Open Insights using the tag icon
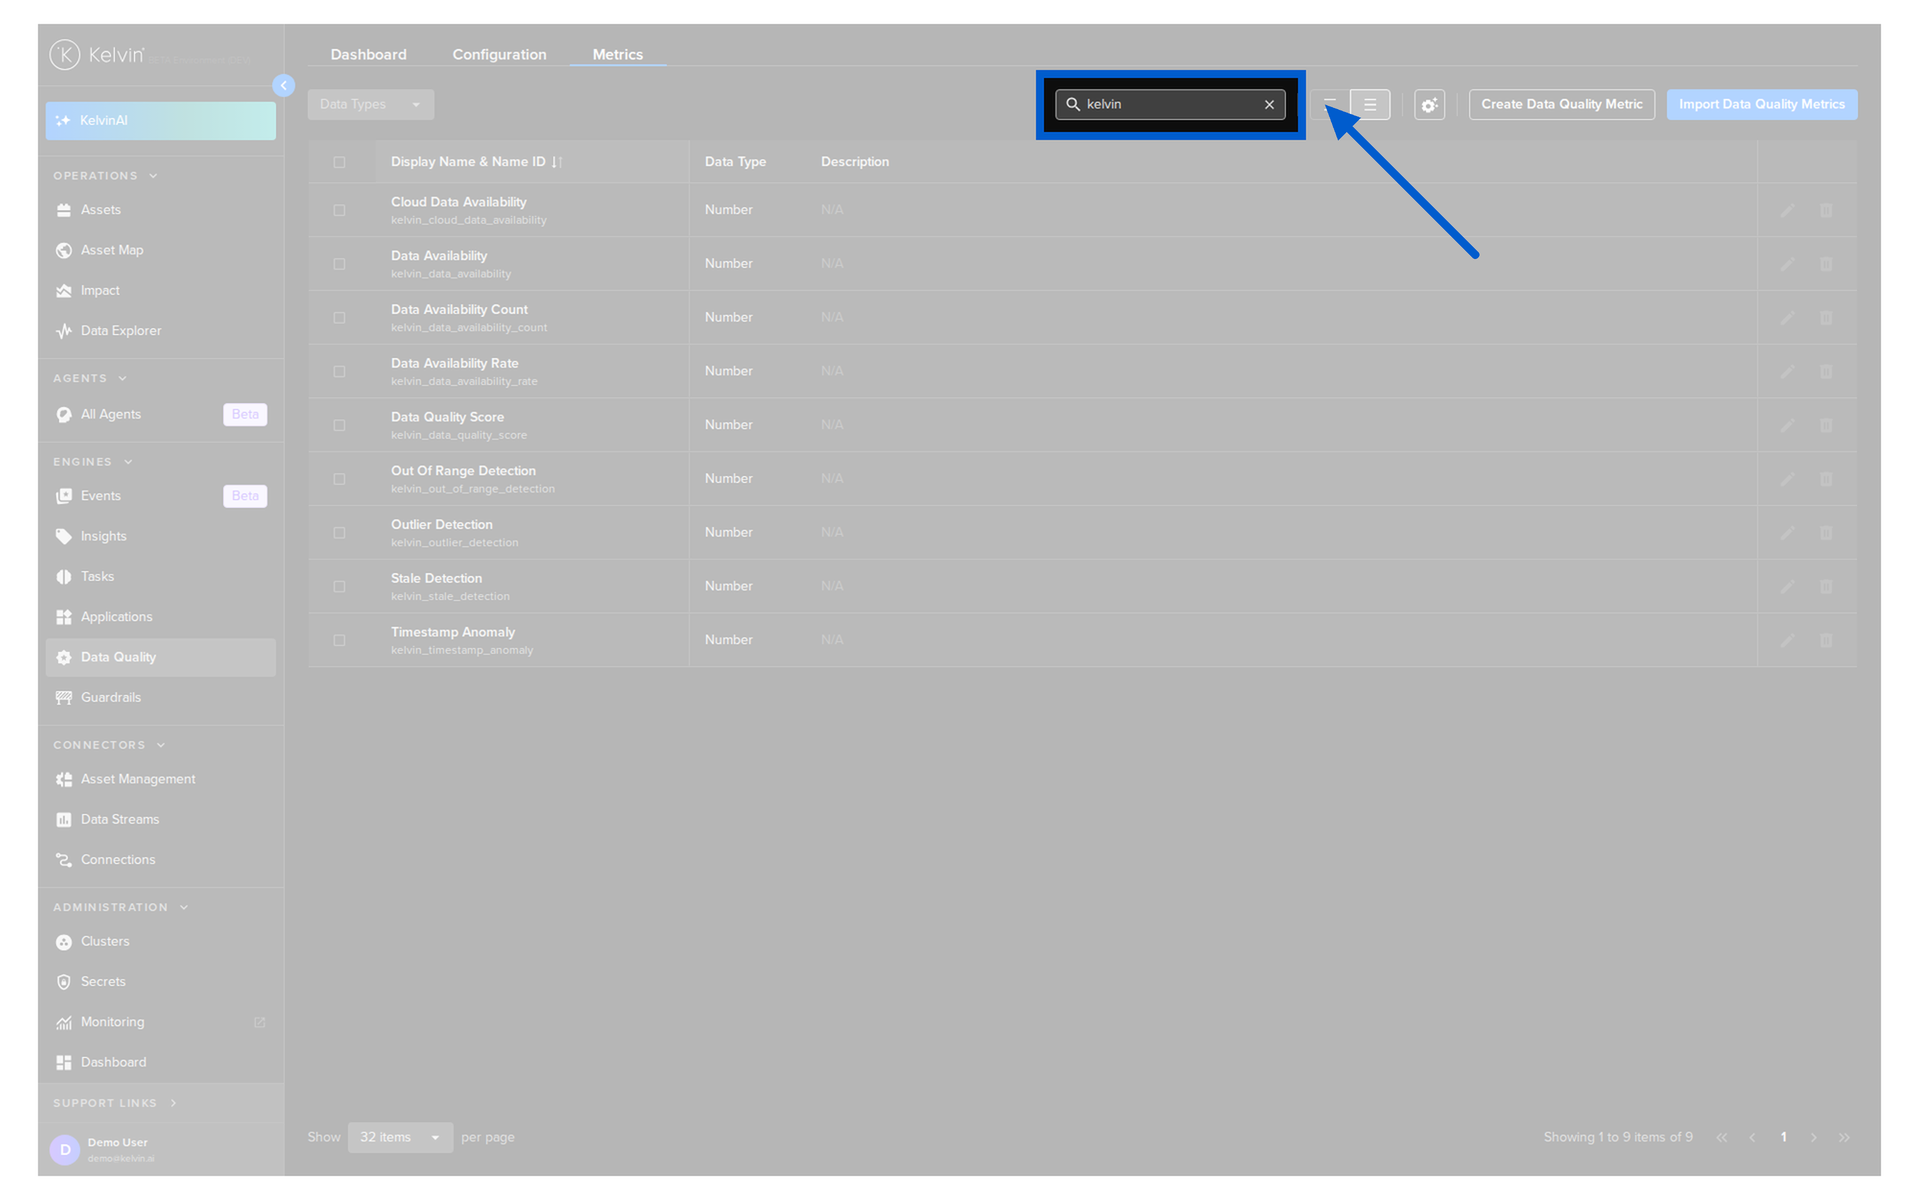This screenshot has height=1200, width=1920. pos(64,537)
